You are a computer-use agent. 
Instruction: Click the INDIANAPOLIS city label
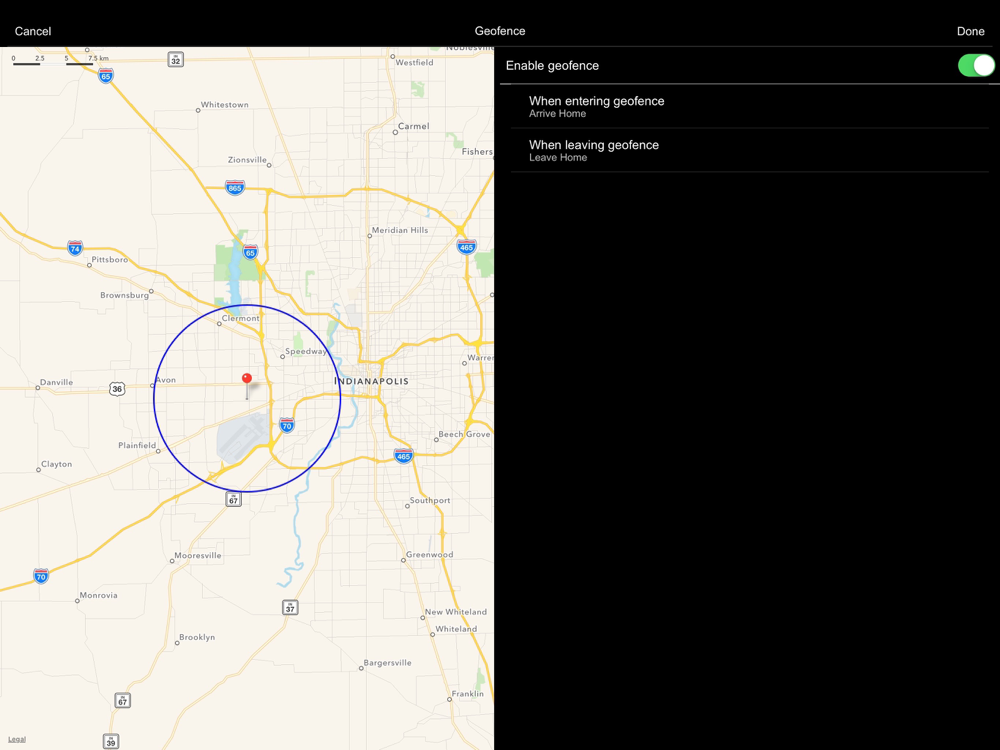click(x=372, y=381)
